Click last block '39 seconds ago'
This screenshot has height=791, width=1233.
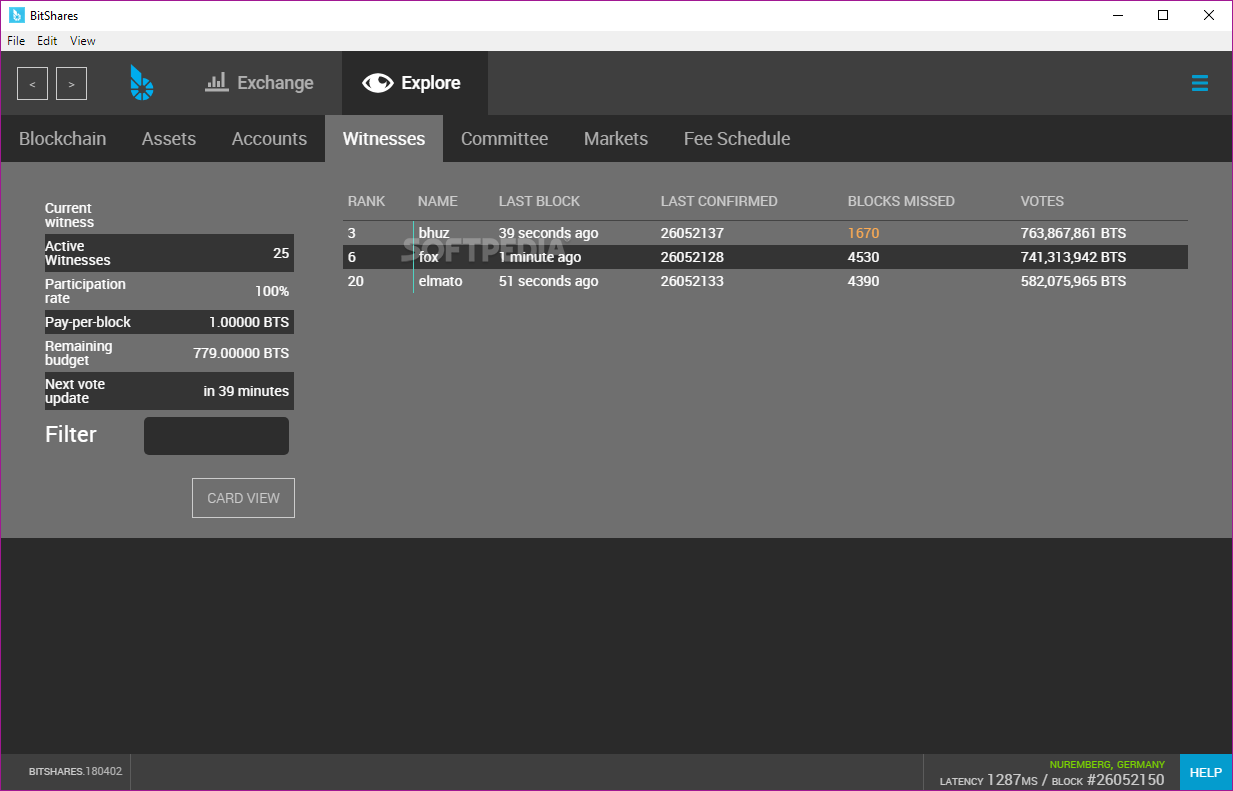coord(549,233)
